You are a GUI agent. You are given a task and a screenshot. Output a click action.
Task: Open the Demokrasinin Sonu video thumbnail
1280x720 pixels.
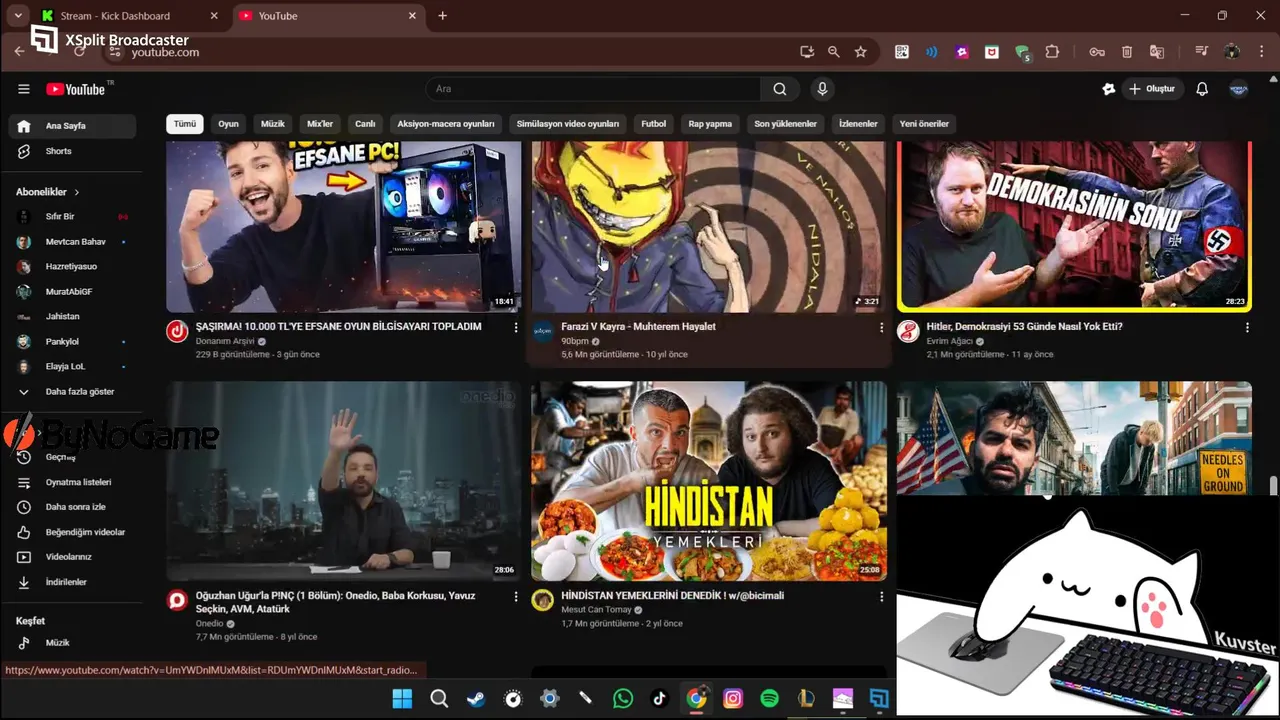[1074, 227]
